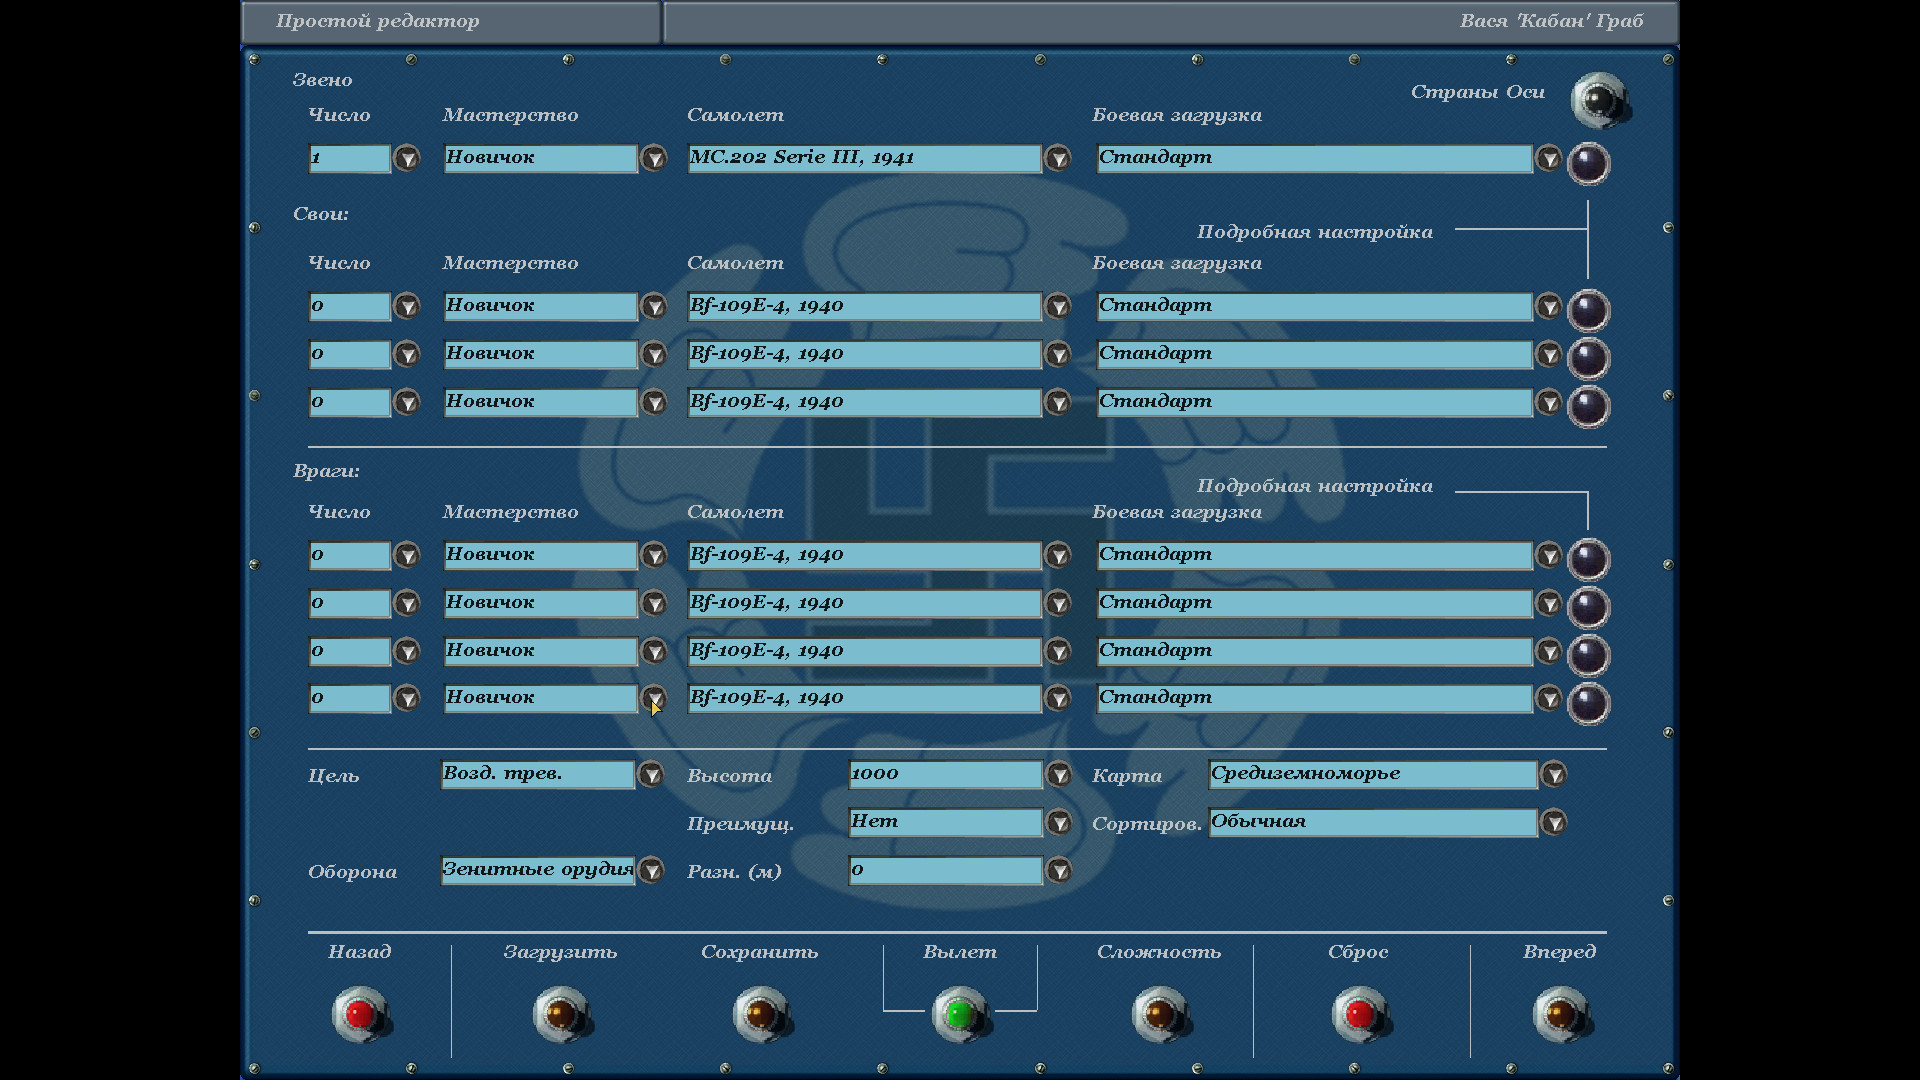Click the Высота field showing 1000
This screenshot has width=1920, height=1080.
click(x=944, y=774)
